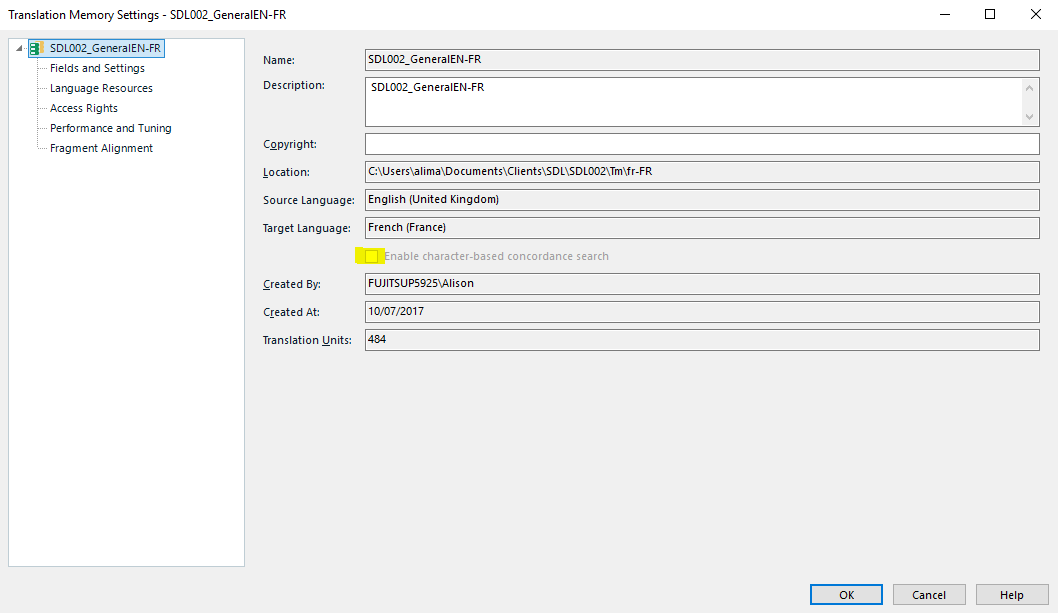Viewport: 1058px width, 613px height.
Task: Open Fields and Settings page
Action: click(97, 68)
